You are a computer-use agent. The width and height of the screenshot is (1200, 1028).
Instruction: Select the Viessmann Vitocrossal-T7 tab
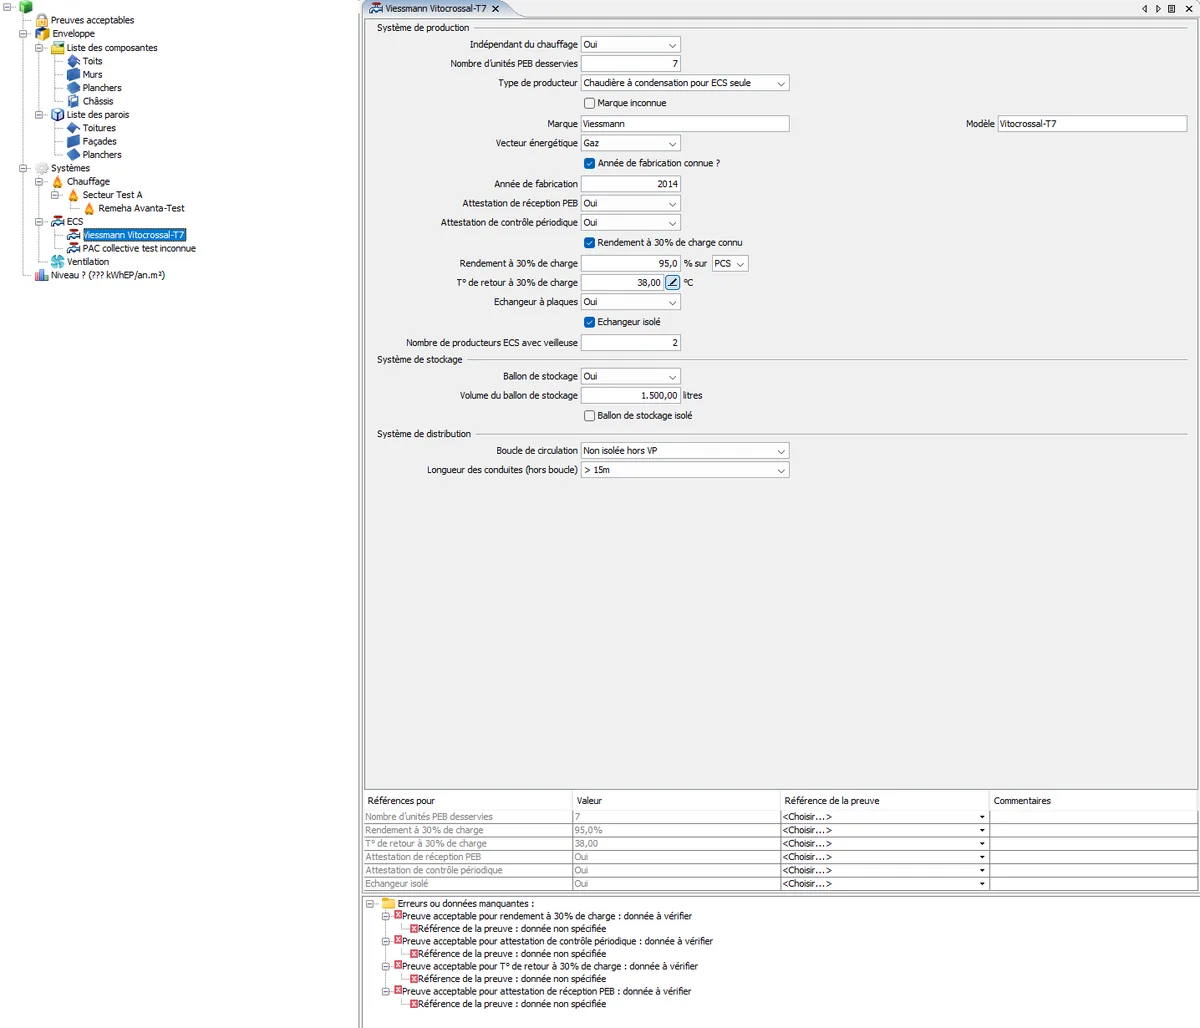point(436,8)
